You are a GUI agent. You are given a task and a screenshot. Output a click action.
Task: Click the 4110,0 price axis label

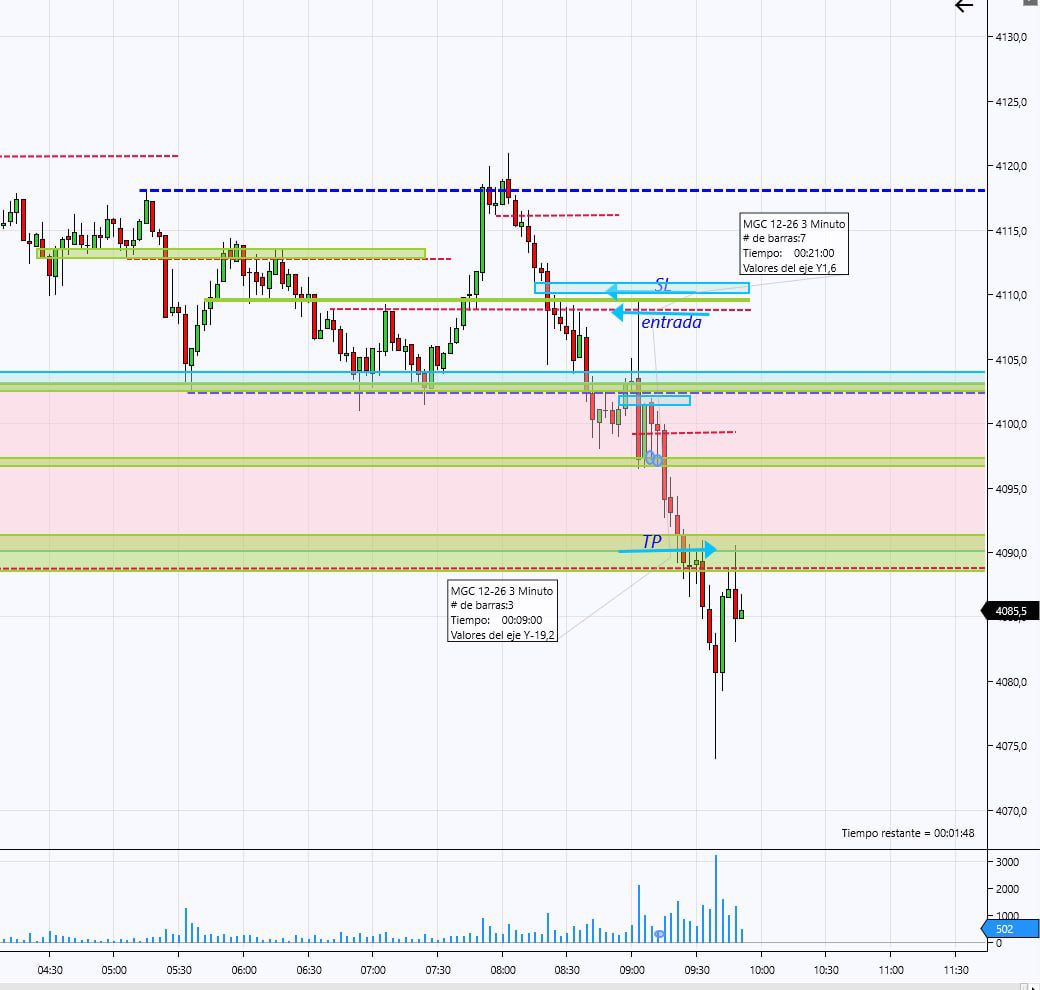click(1011, 295)
